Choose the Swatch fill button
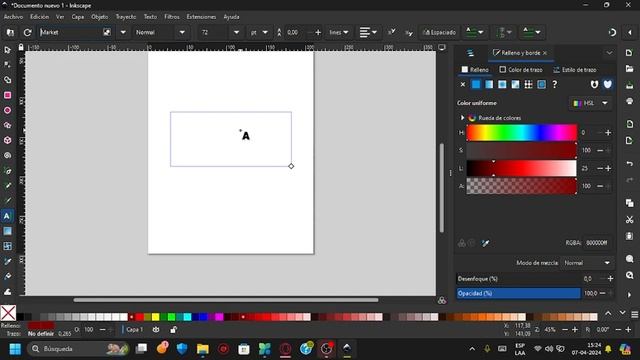Screen dimensions: 640x360 (541, 84)
